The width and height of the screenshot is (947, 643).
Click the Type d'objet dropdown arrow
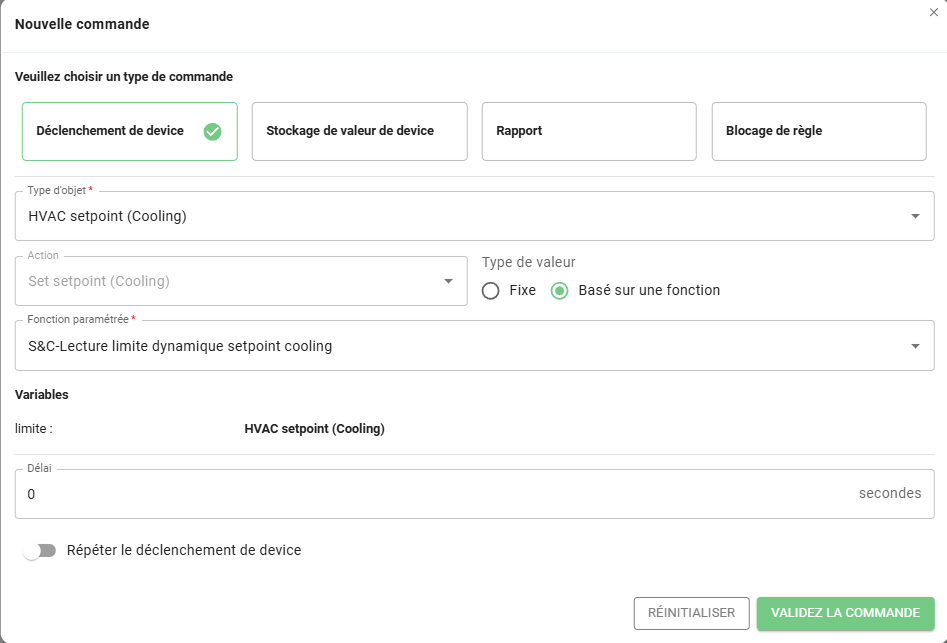click(x=915, y=216)
